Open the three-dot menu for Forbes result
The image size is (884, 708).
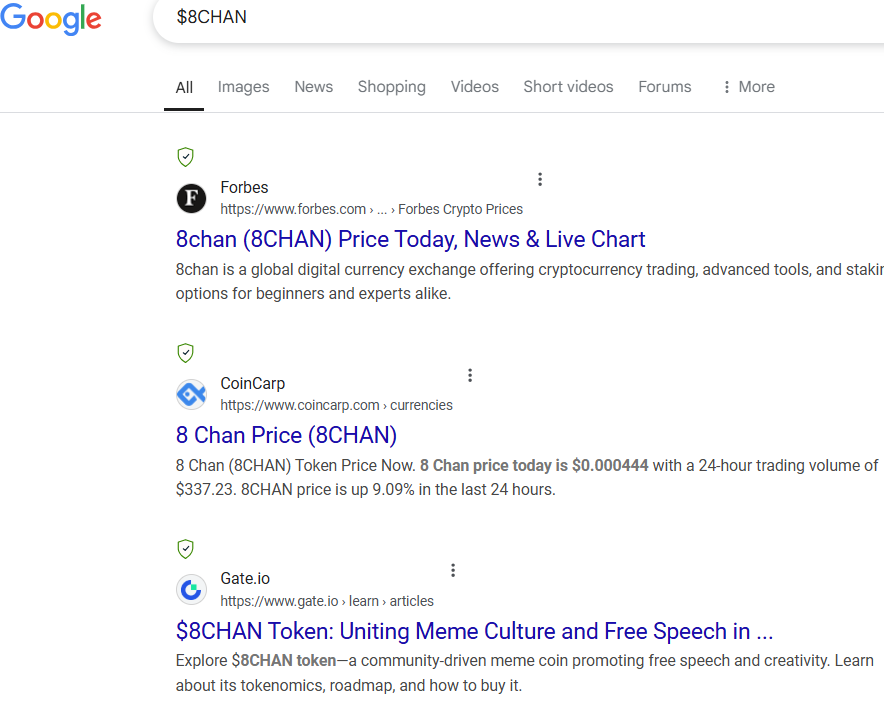(540, 179)
